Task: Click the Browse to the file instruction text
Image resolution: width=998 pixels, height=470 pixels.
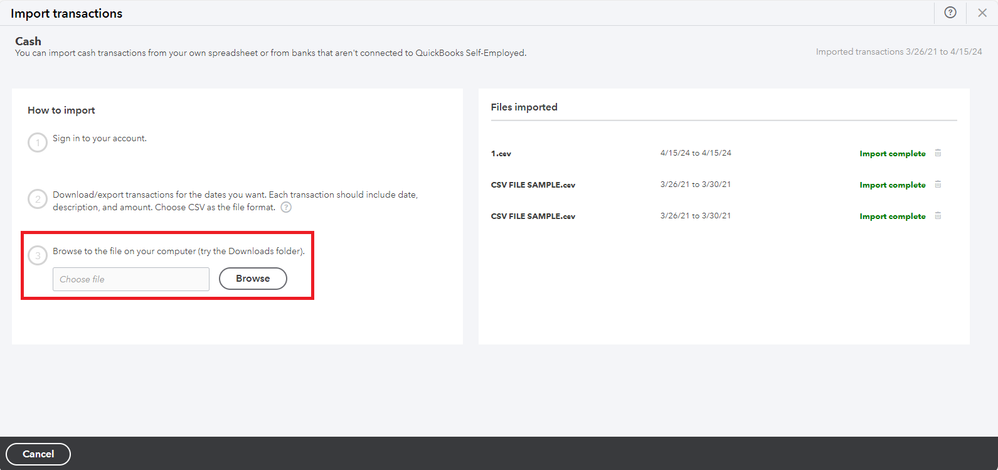Action: point(179,251)
